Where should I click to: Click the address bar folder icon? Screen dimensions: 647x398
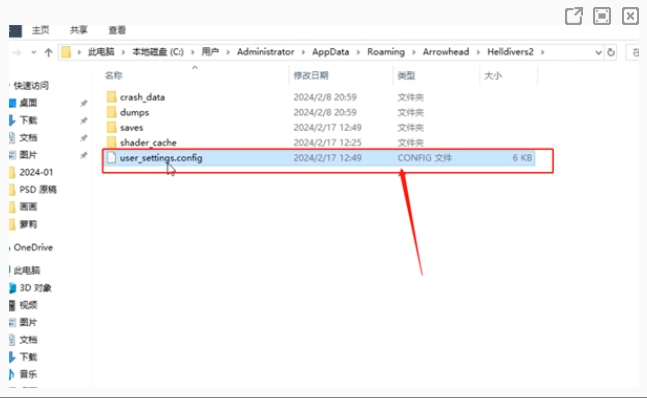point(66,52)
